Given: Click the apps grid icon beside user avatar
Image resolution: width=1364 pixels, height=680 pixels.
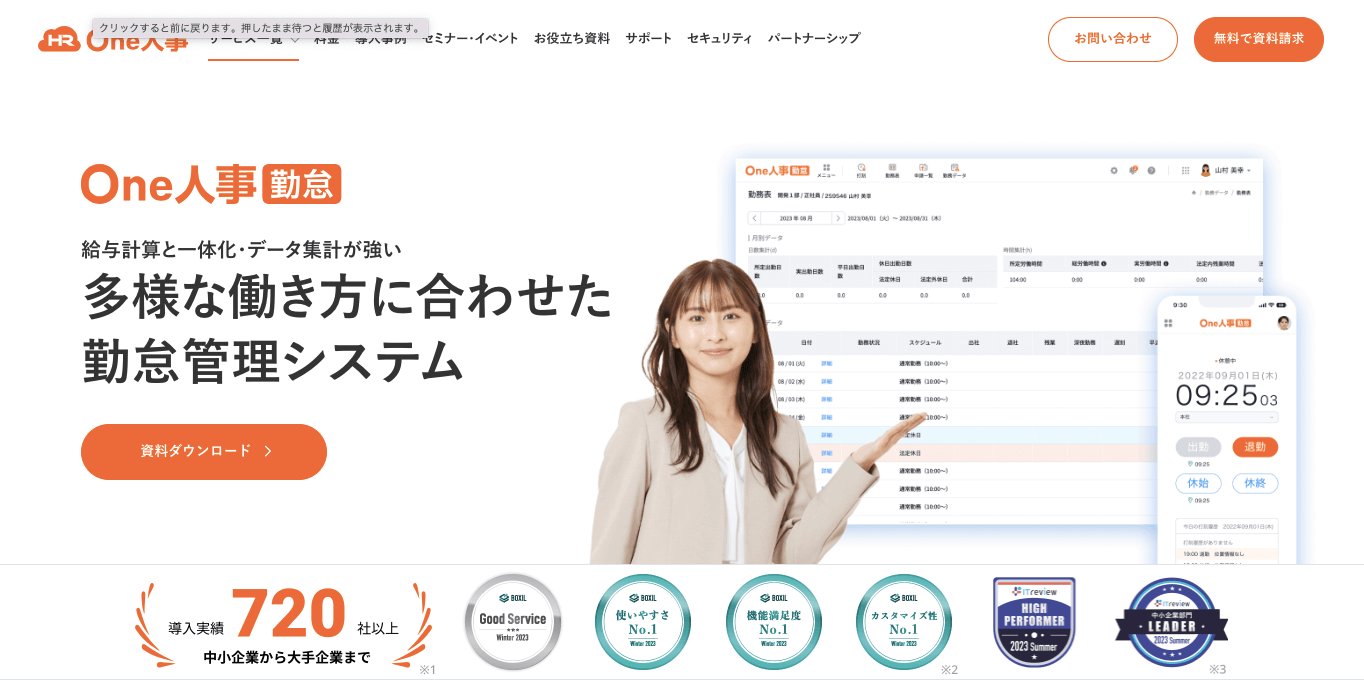Looking at the screenshot, I should [x=1186, y=170].
